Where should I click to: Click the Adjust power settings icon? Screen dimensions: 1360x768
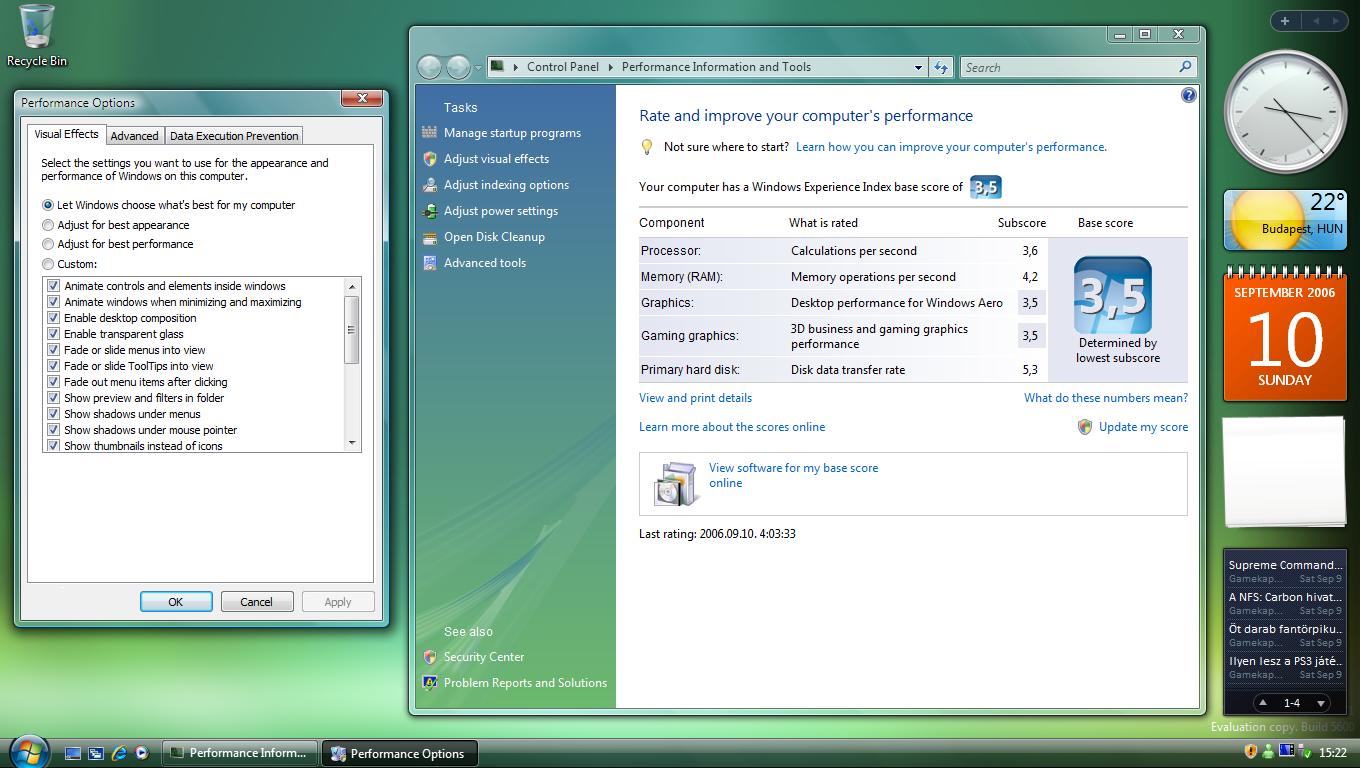[430, 211]
